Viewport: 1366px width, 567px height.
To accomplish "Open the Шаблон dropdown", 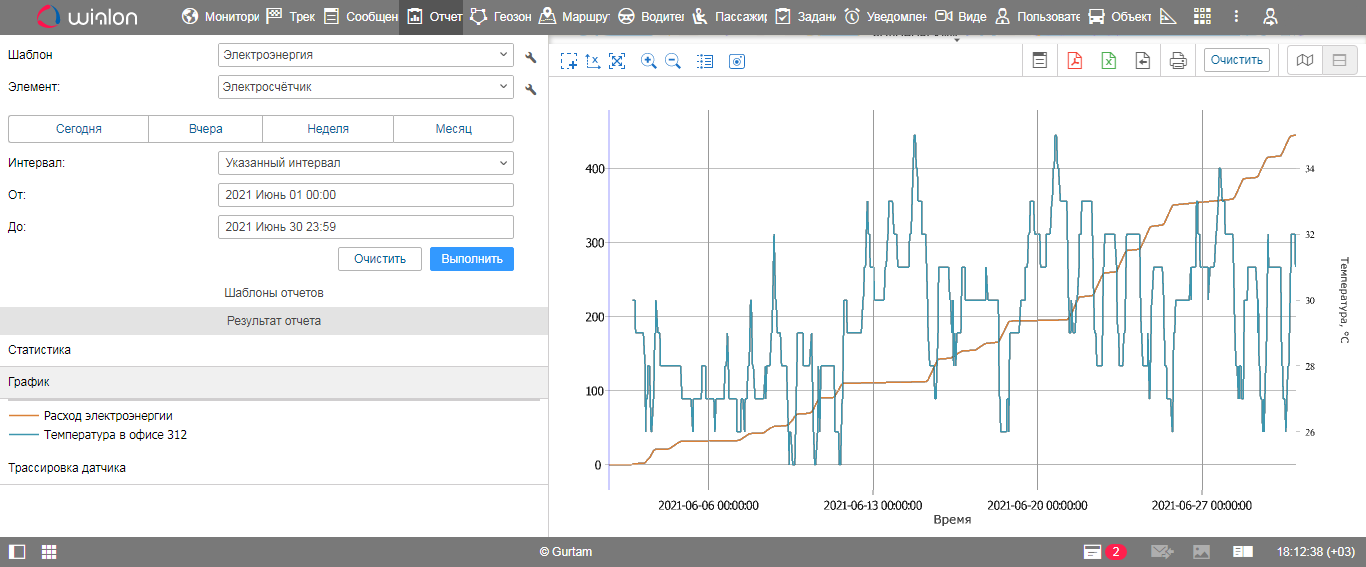I will (365, 56).
